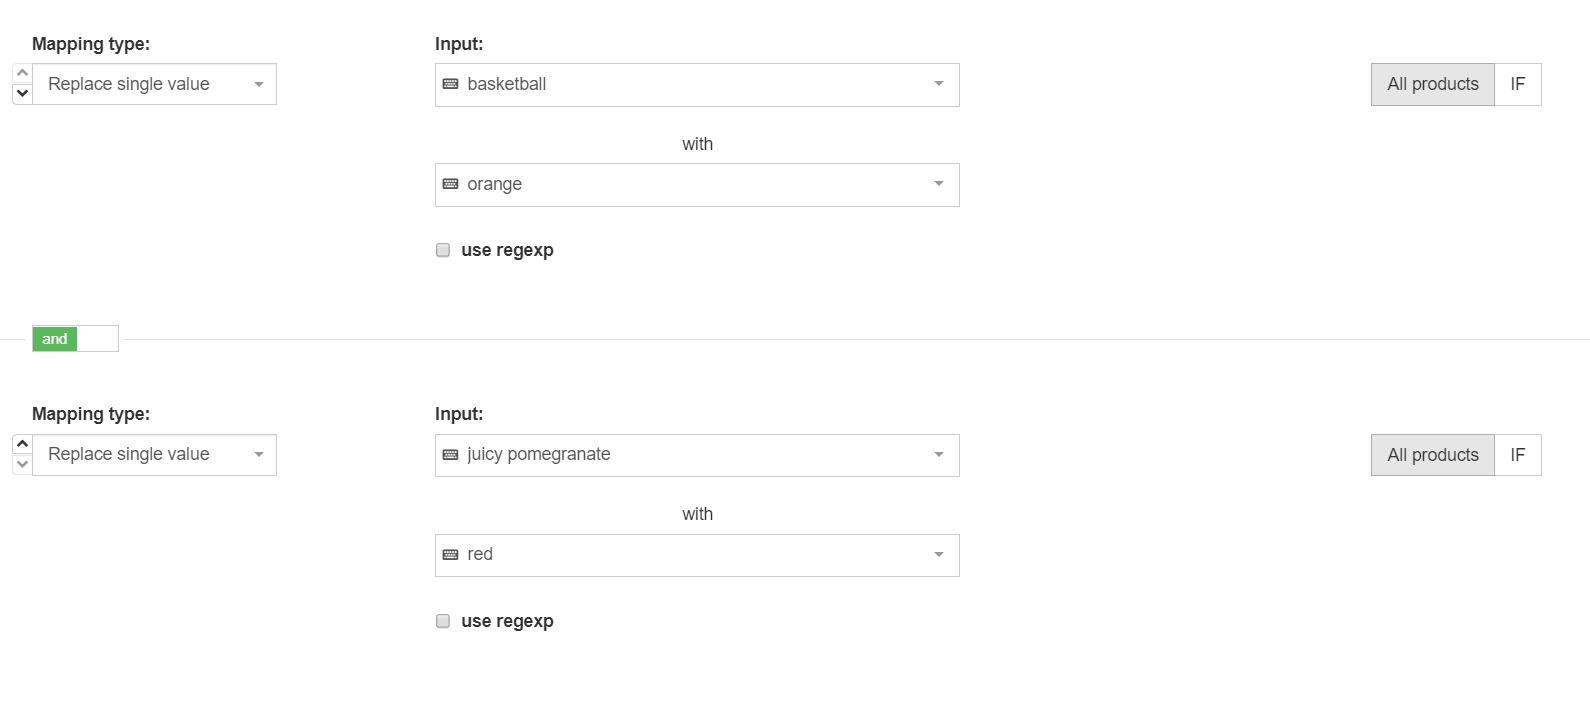Switch second rule to IF condition
The height and width of the screenshot is (714, 1590).
1518,455
